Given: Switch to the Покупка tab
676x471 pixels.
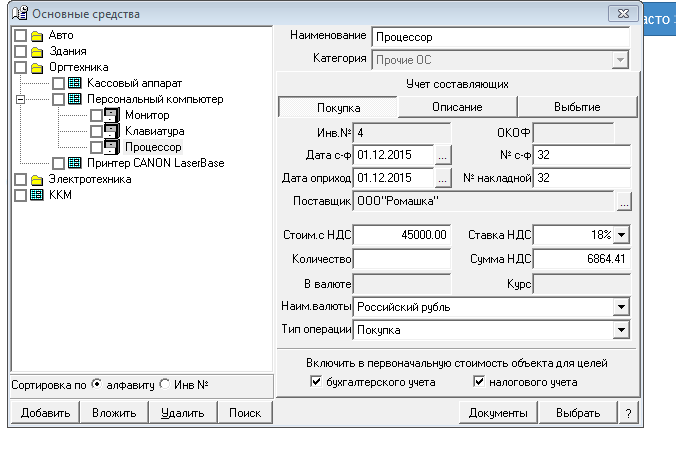Looking at the screenshot, I should point(338,107).
